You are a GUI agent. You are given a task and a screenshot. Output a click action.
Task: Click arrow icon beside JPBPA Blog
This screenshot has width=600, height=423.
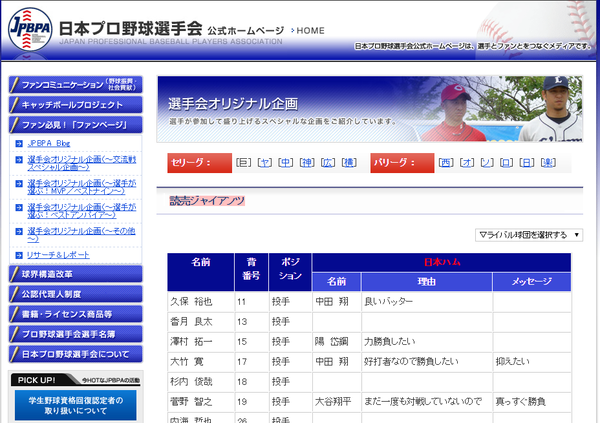point(19,144)
